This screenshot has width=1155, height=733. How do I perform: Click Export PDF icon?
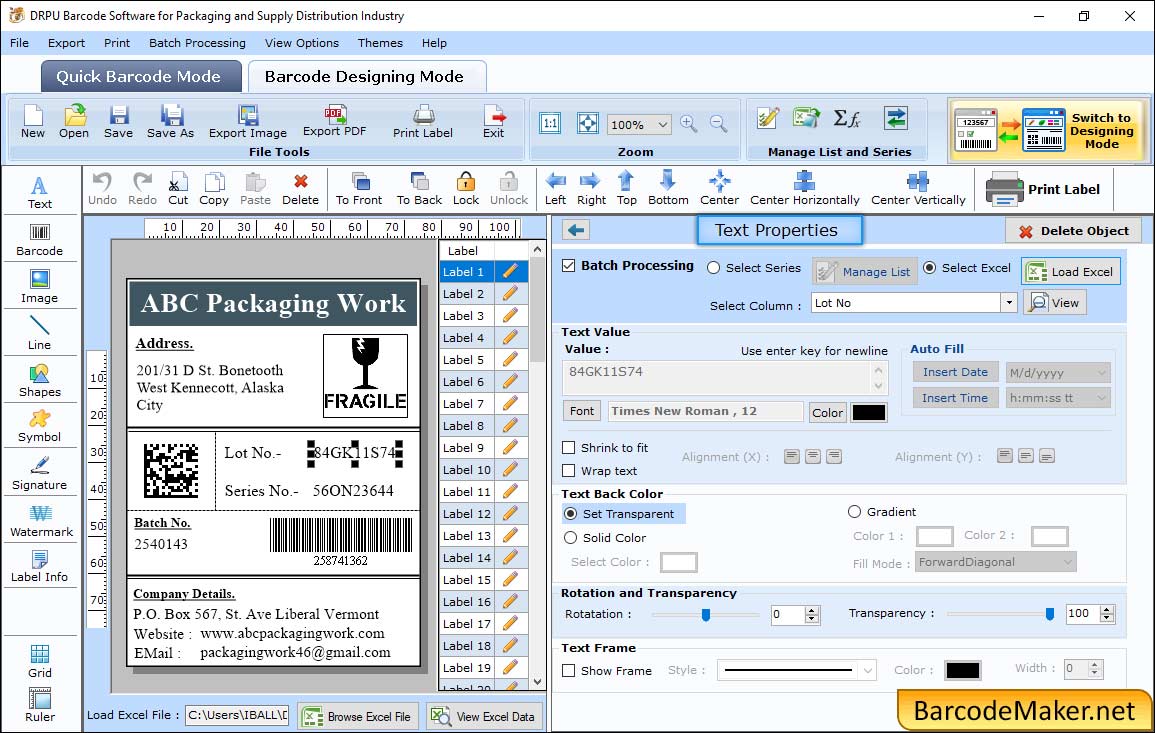pyautogui.click(x=334, y=121)
